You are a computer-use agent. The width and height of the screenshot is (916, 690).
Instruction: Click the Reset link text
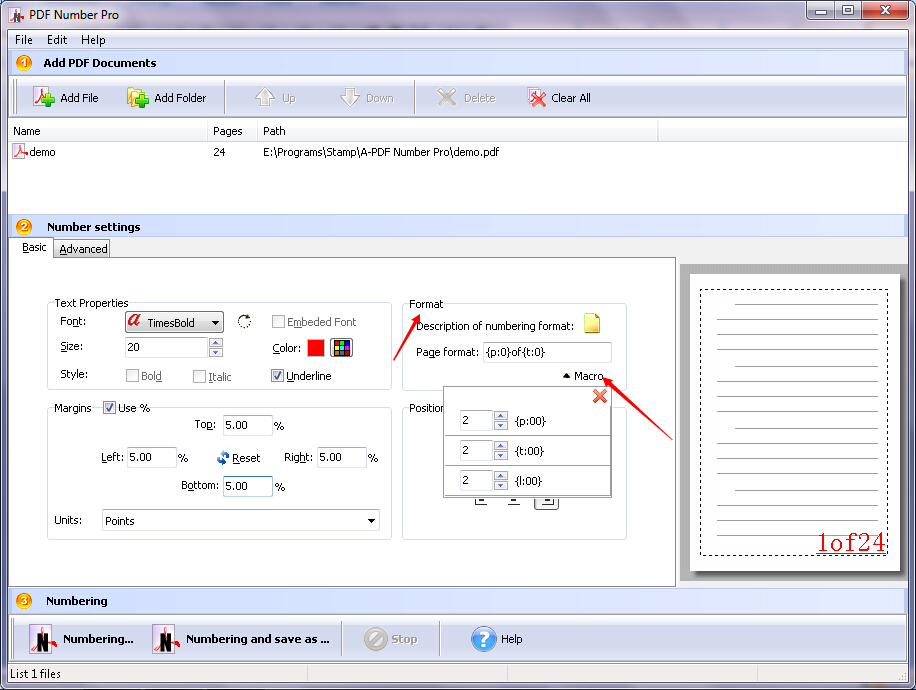click(246, 458)
